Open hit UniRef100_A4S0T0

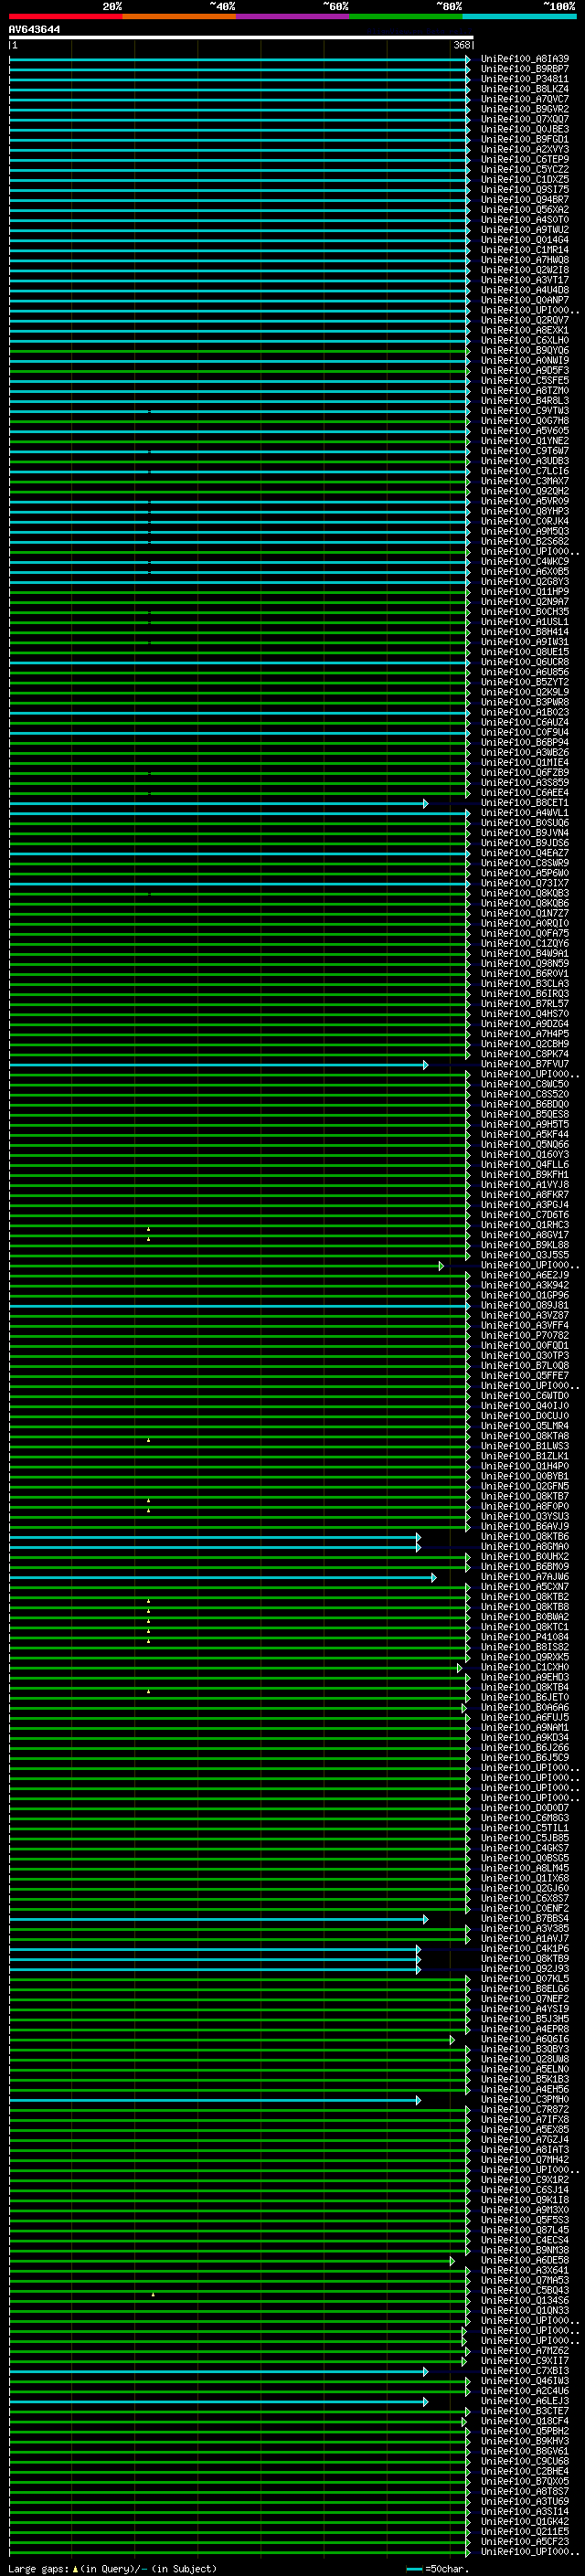(525, 220)
